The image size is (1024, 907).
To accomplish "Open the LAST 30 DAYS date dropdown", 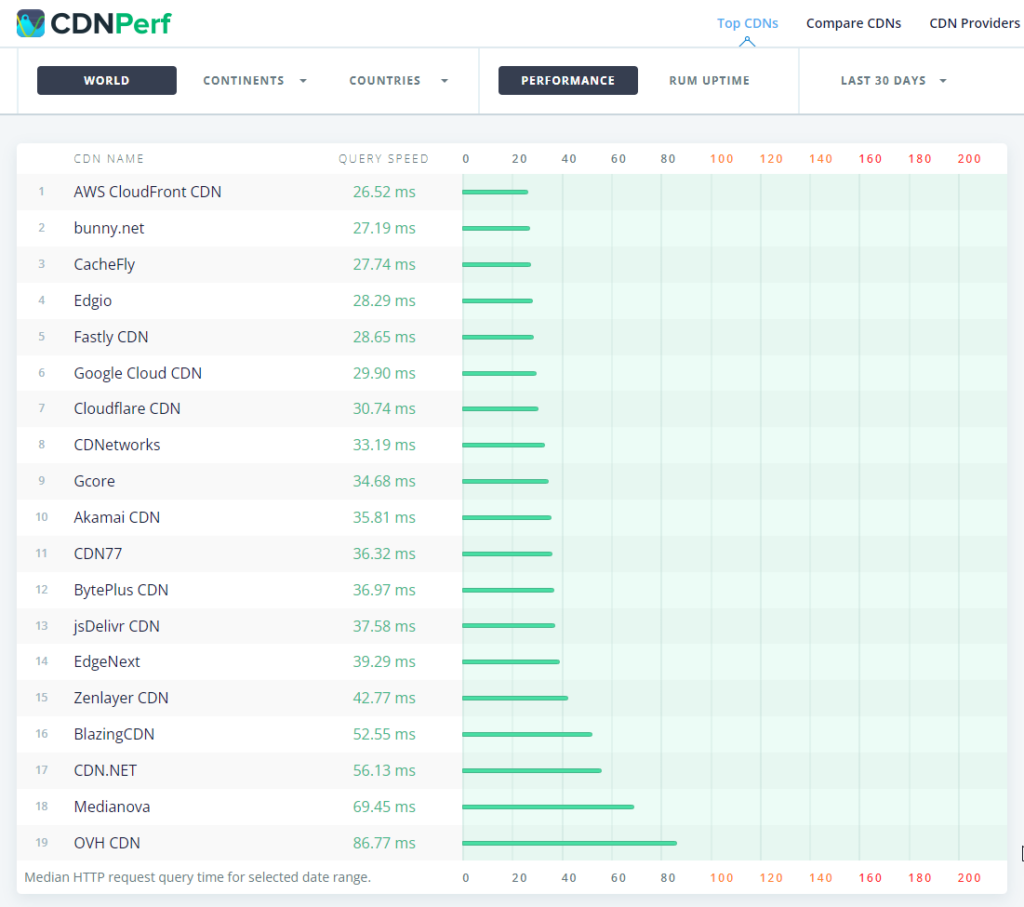I will pos(893,80).
